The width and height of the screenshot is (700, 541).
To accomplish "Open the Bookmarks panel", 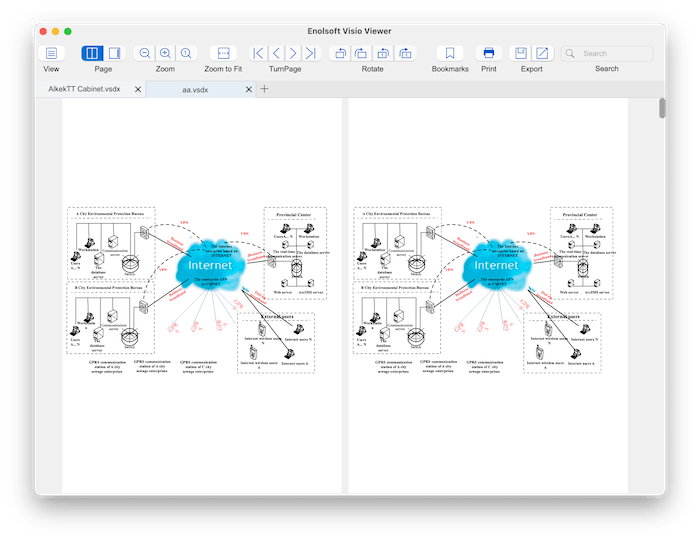I will click(450, 53).
